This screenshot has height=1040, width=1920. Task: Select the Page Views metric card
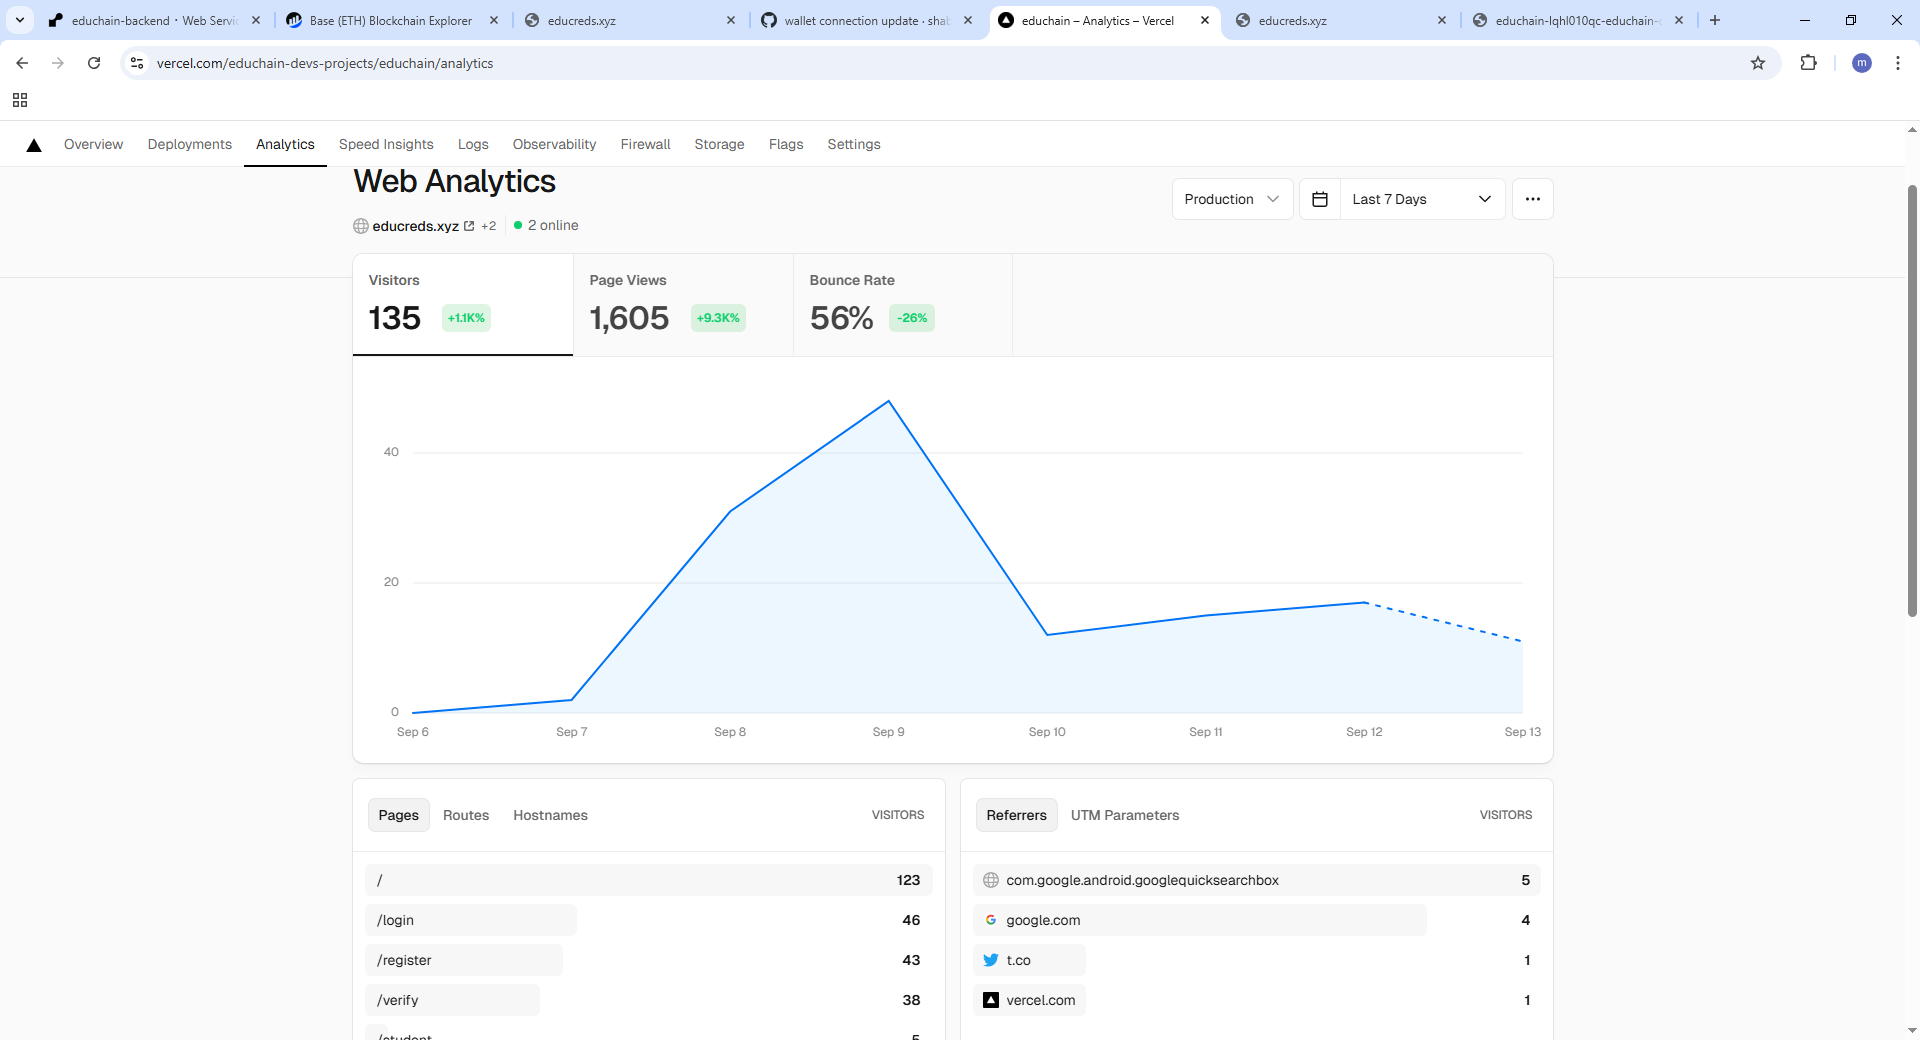click(683, 305)
